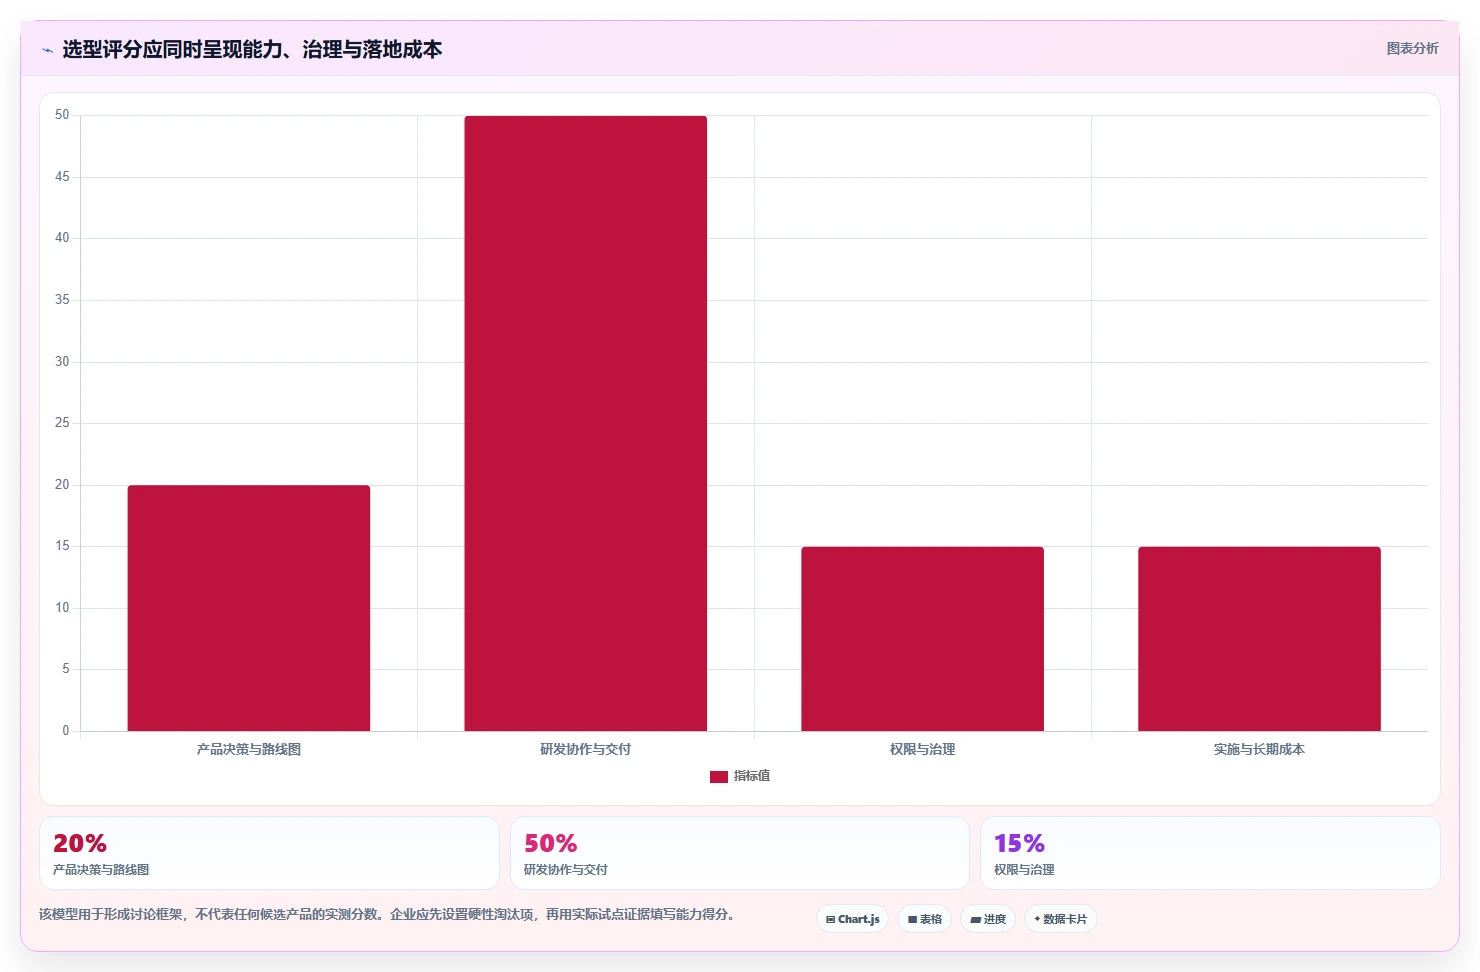The width and height of the screenshot is (1480, 972).
Task: Click the y-axis value 30
Action: point(62,362)
